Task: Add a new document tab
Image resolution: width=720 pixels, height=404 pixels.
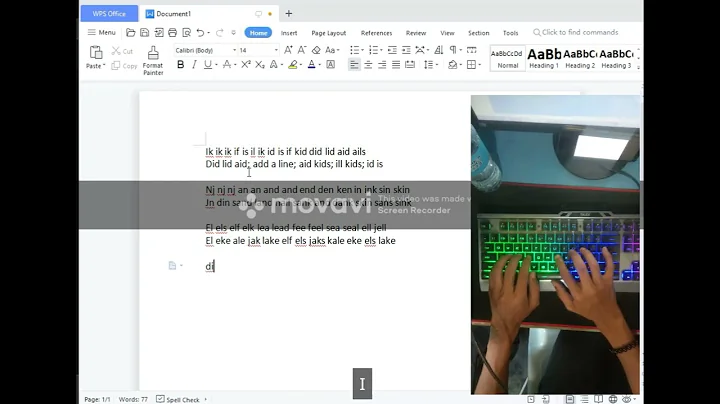Action: pyautogui.click(x=289, y=14)
